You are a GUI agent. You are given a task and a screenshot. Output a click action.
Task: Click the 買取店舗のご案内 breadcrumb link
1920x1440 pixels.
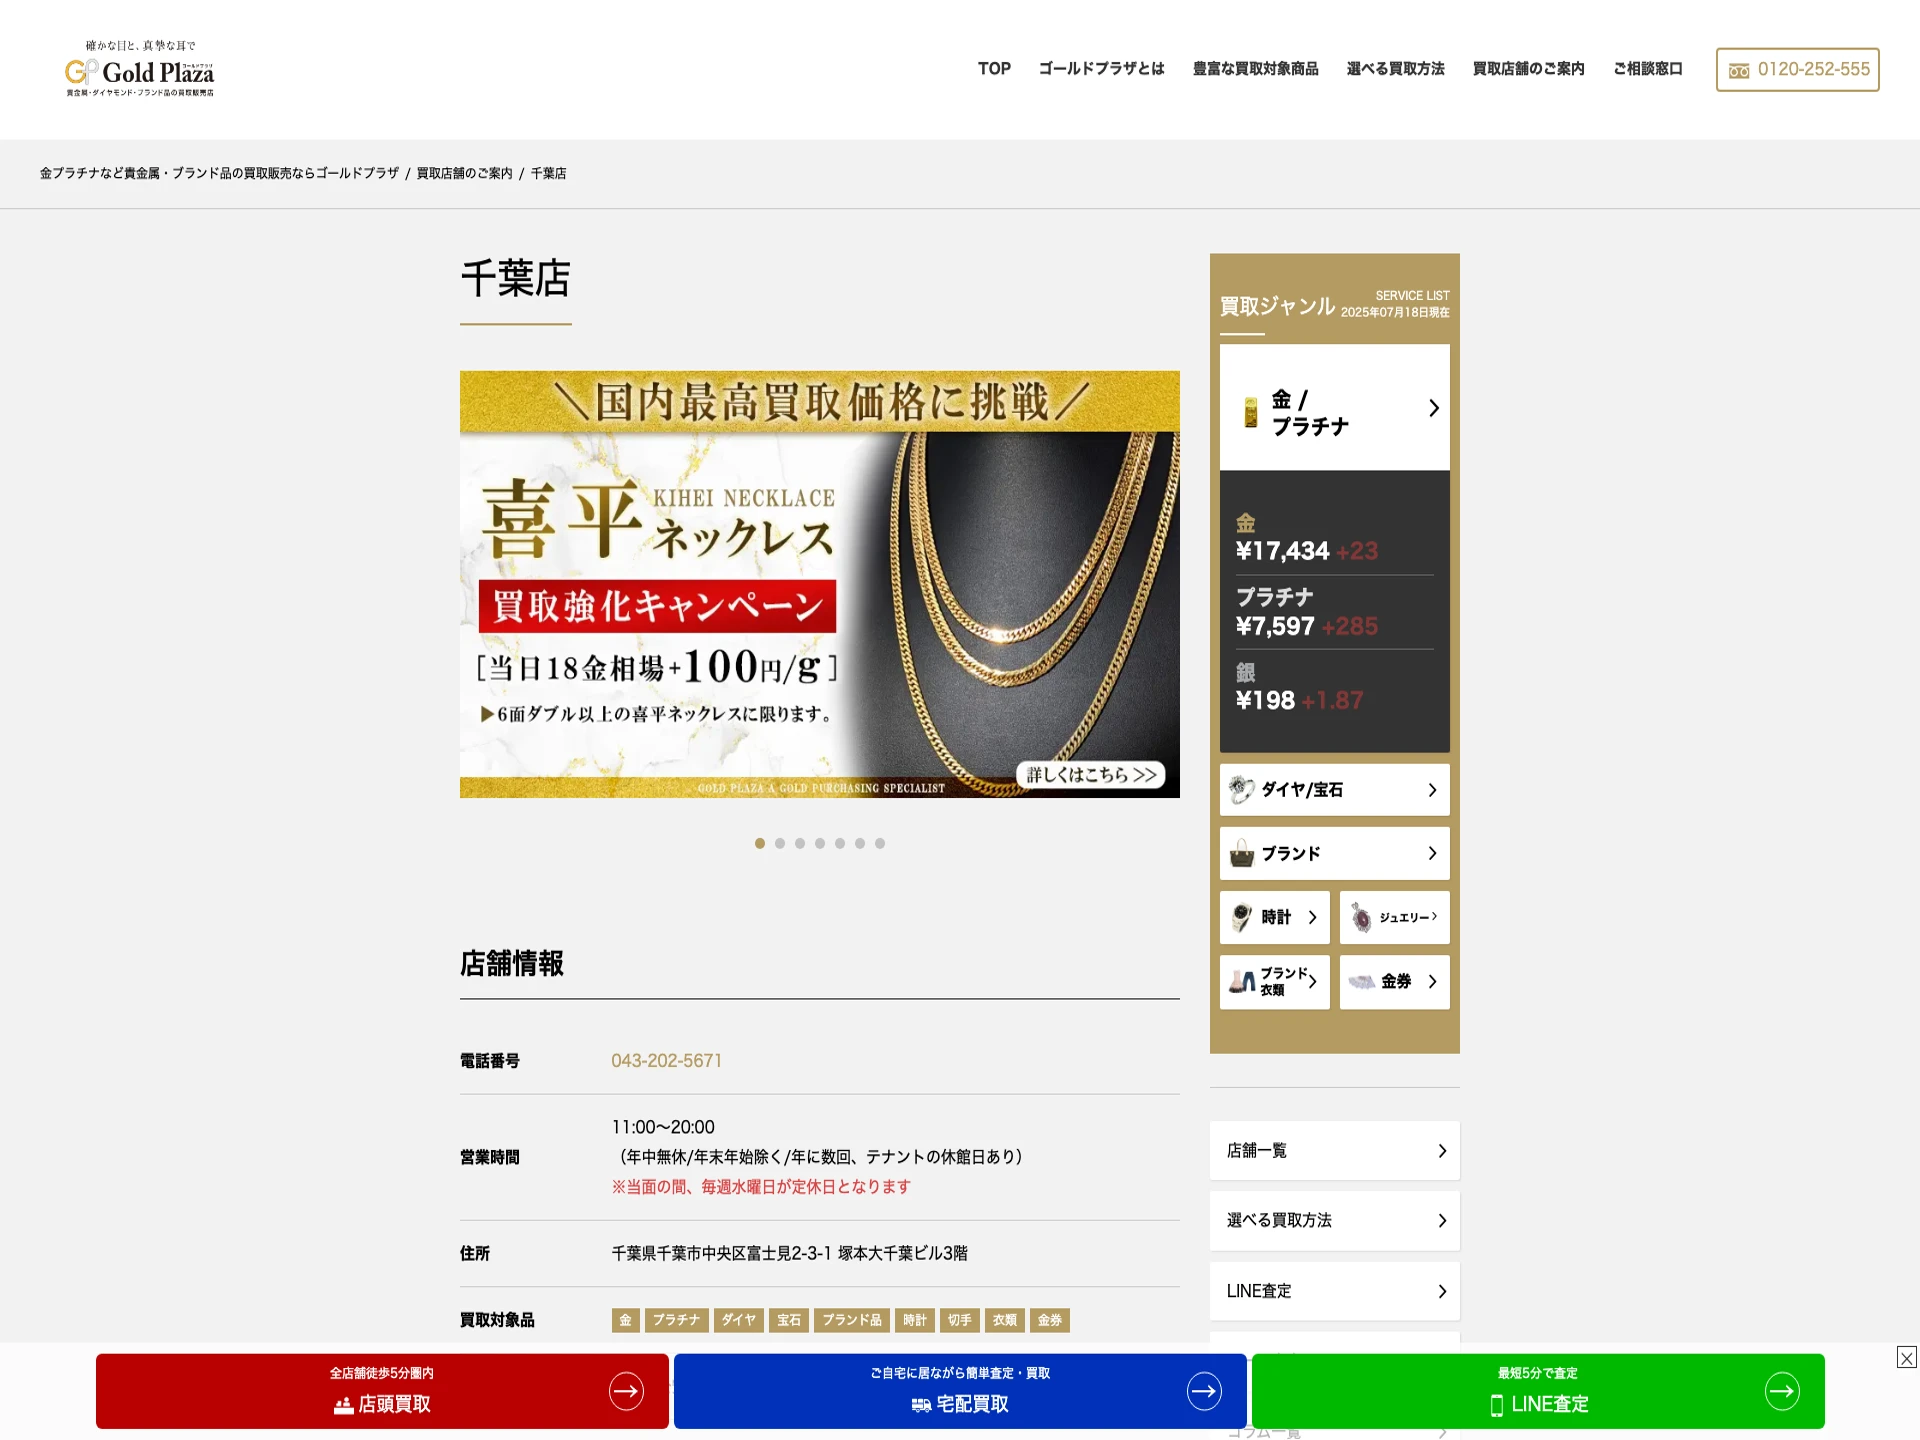(464, 173)
